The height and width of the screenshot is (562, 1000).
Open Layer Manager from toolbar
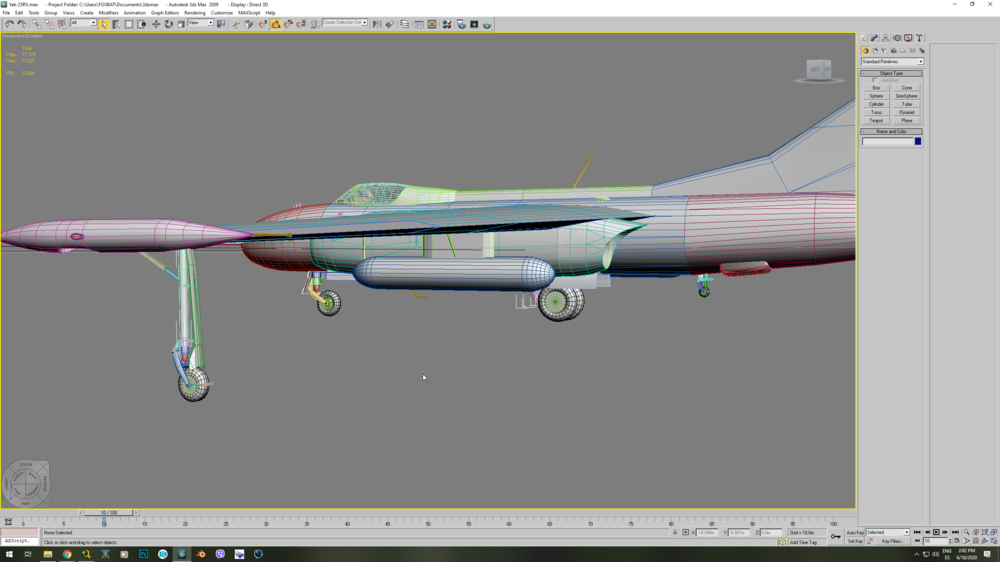tap(404, 24)
